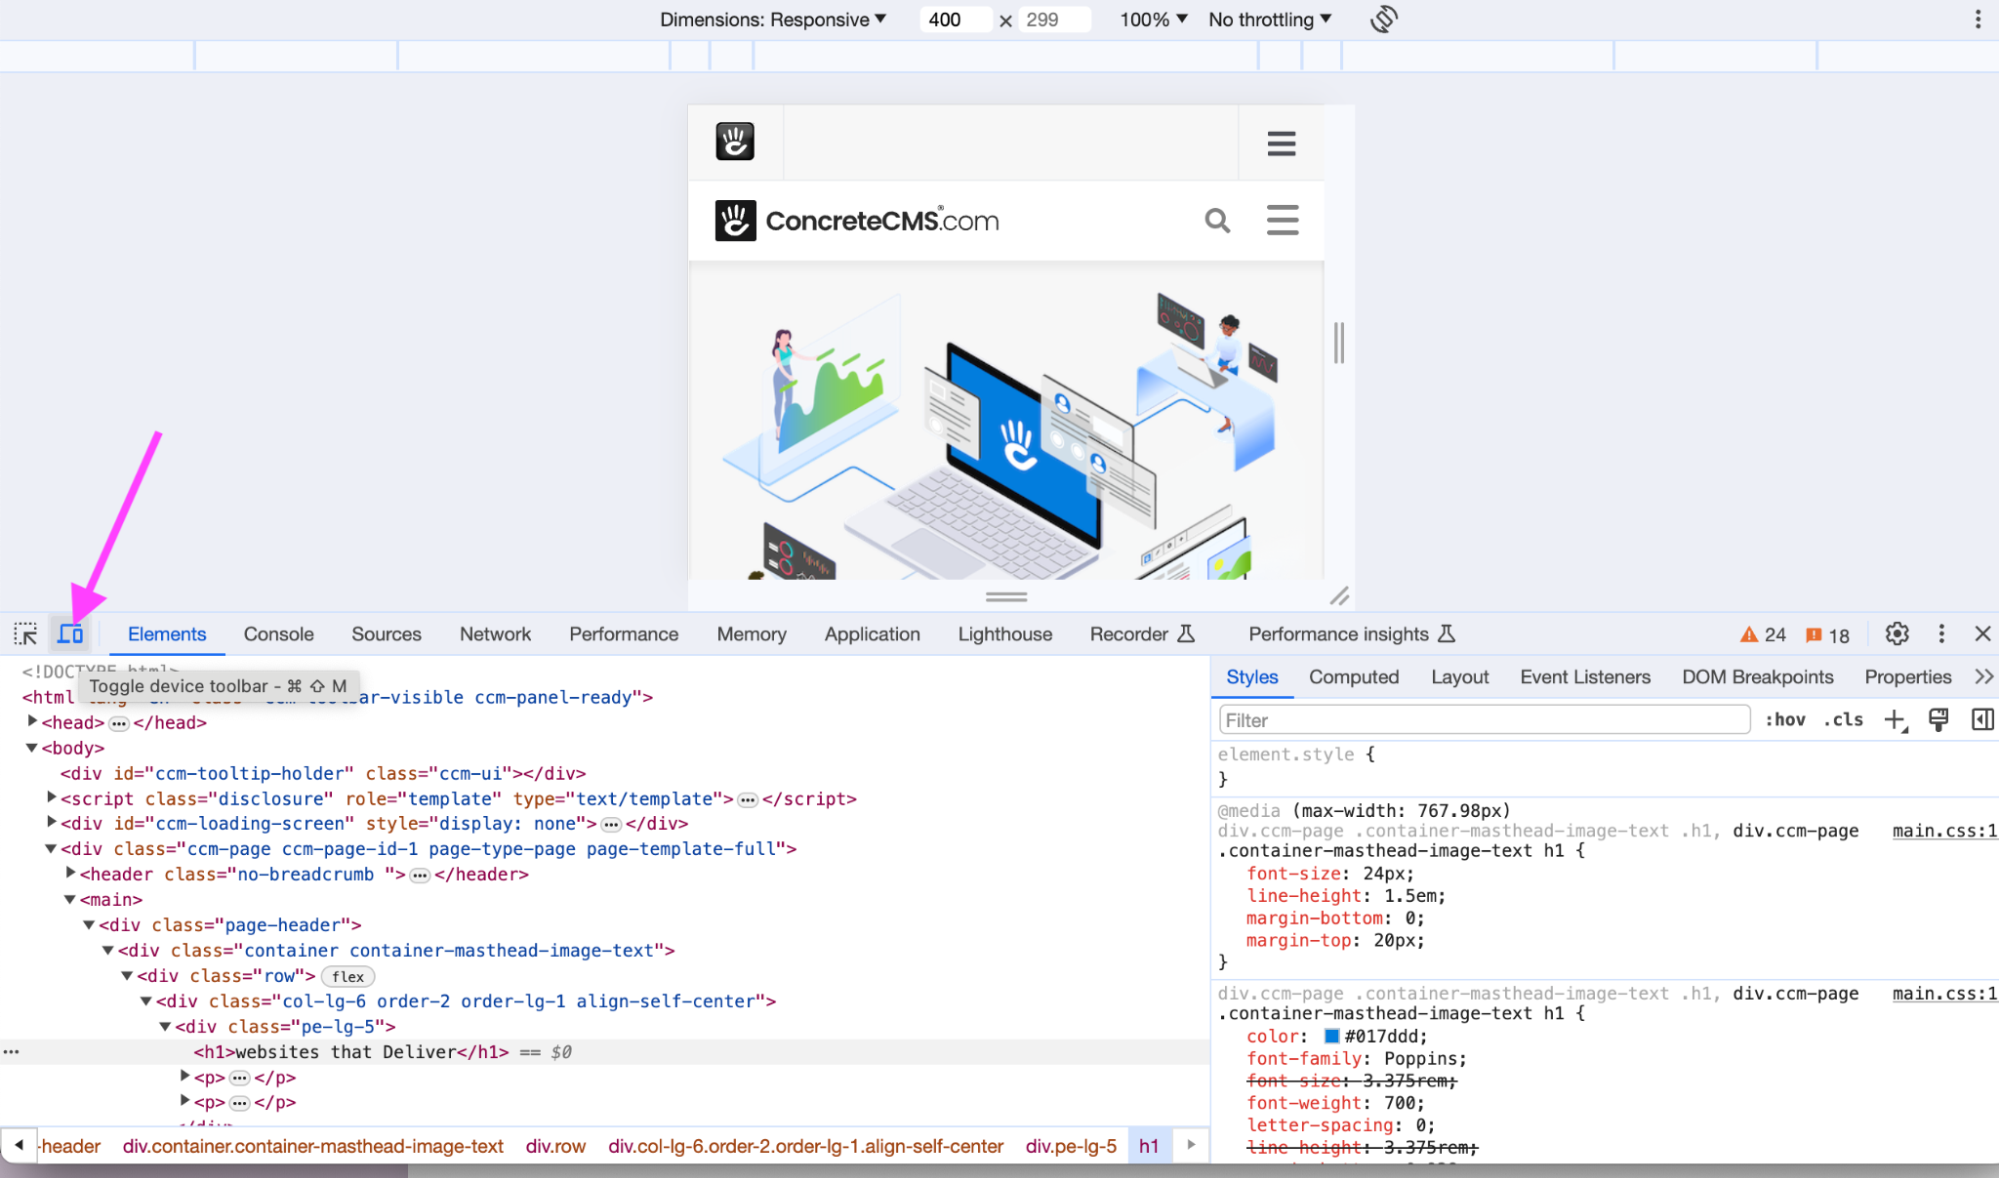Click the div.row breadcrumb item
1999x1179 pixels.
pos(555,1146)
